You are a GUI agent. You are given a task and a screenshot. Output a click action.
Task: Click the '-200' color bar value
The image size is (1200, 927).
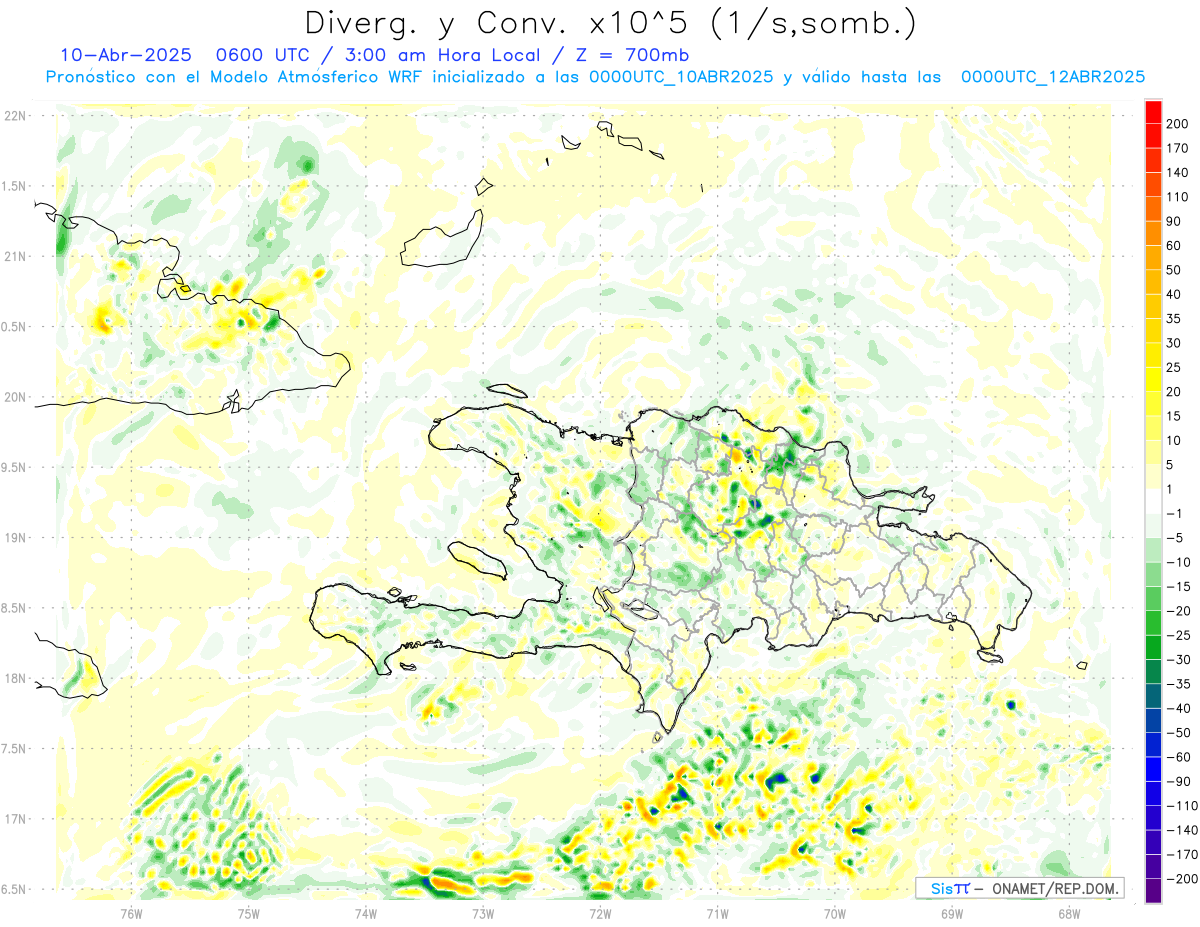click(1183, 879)
